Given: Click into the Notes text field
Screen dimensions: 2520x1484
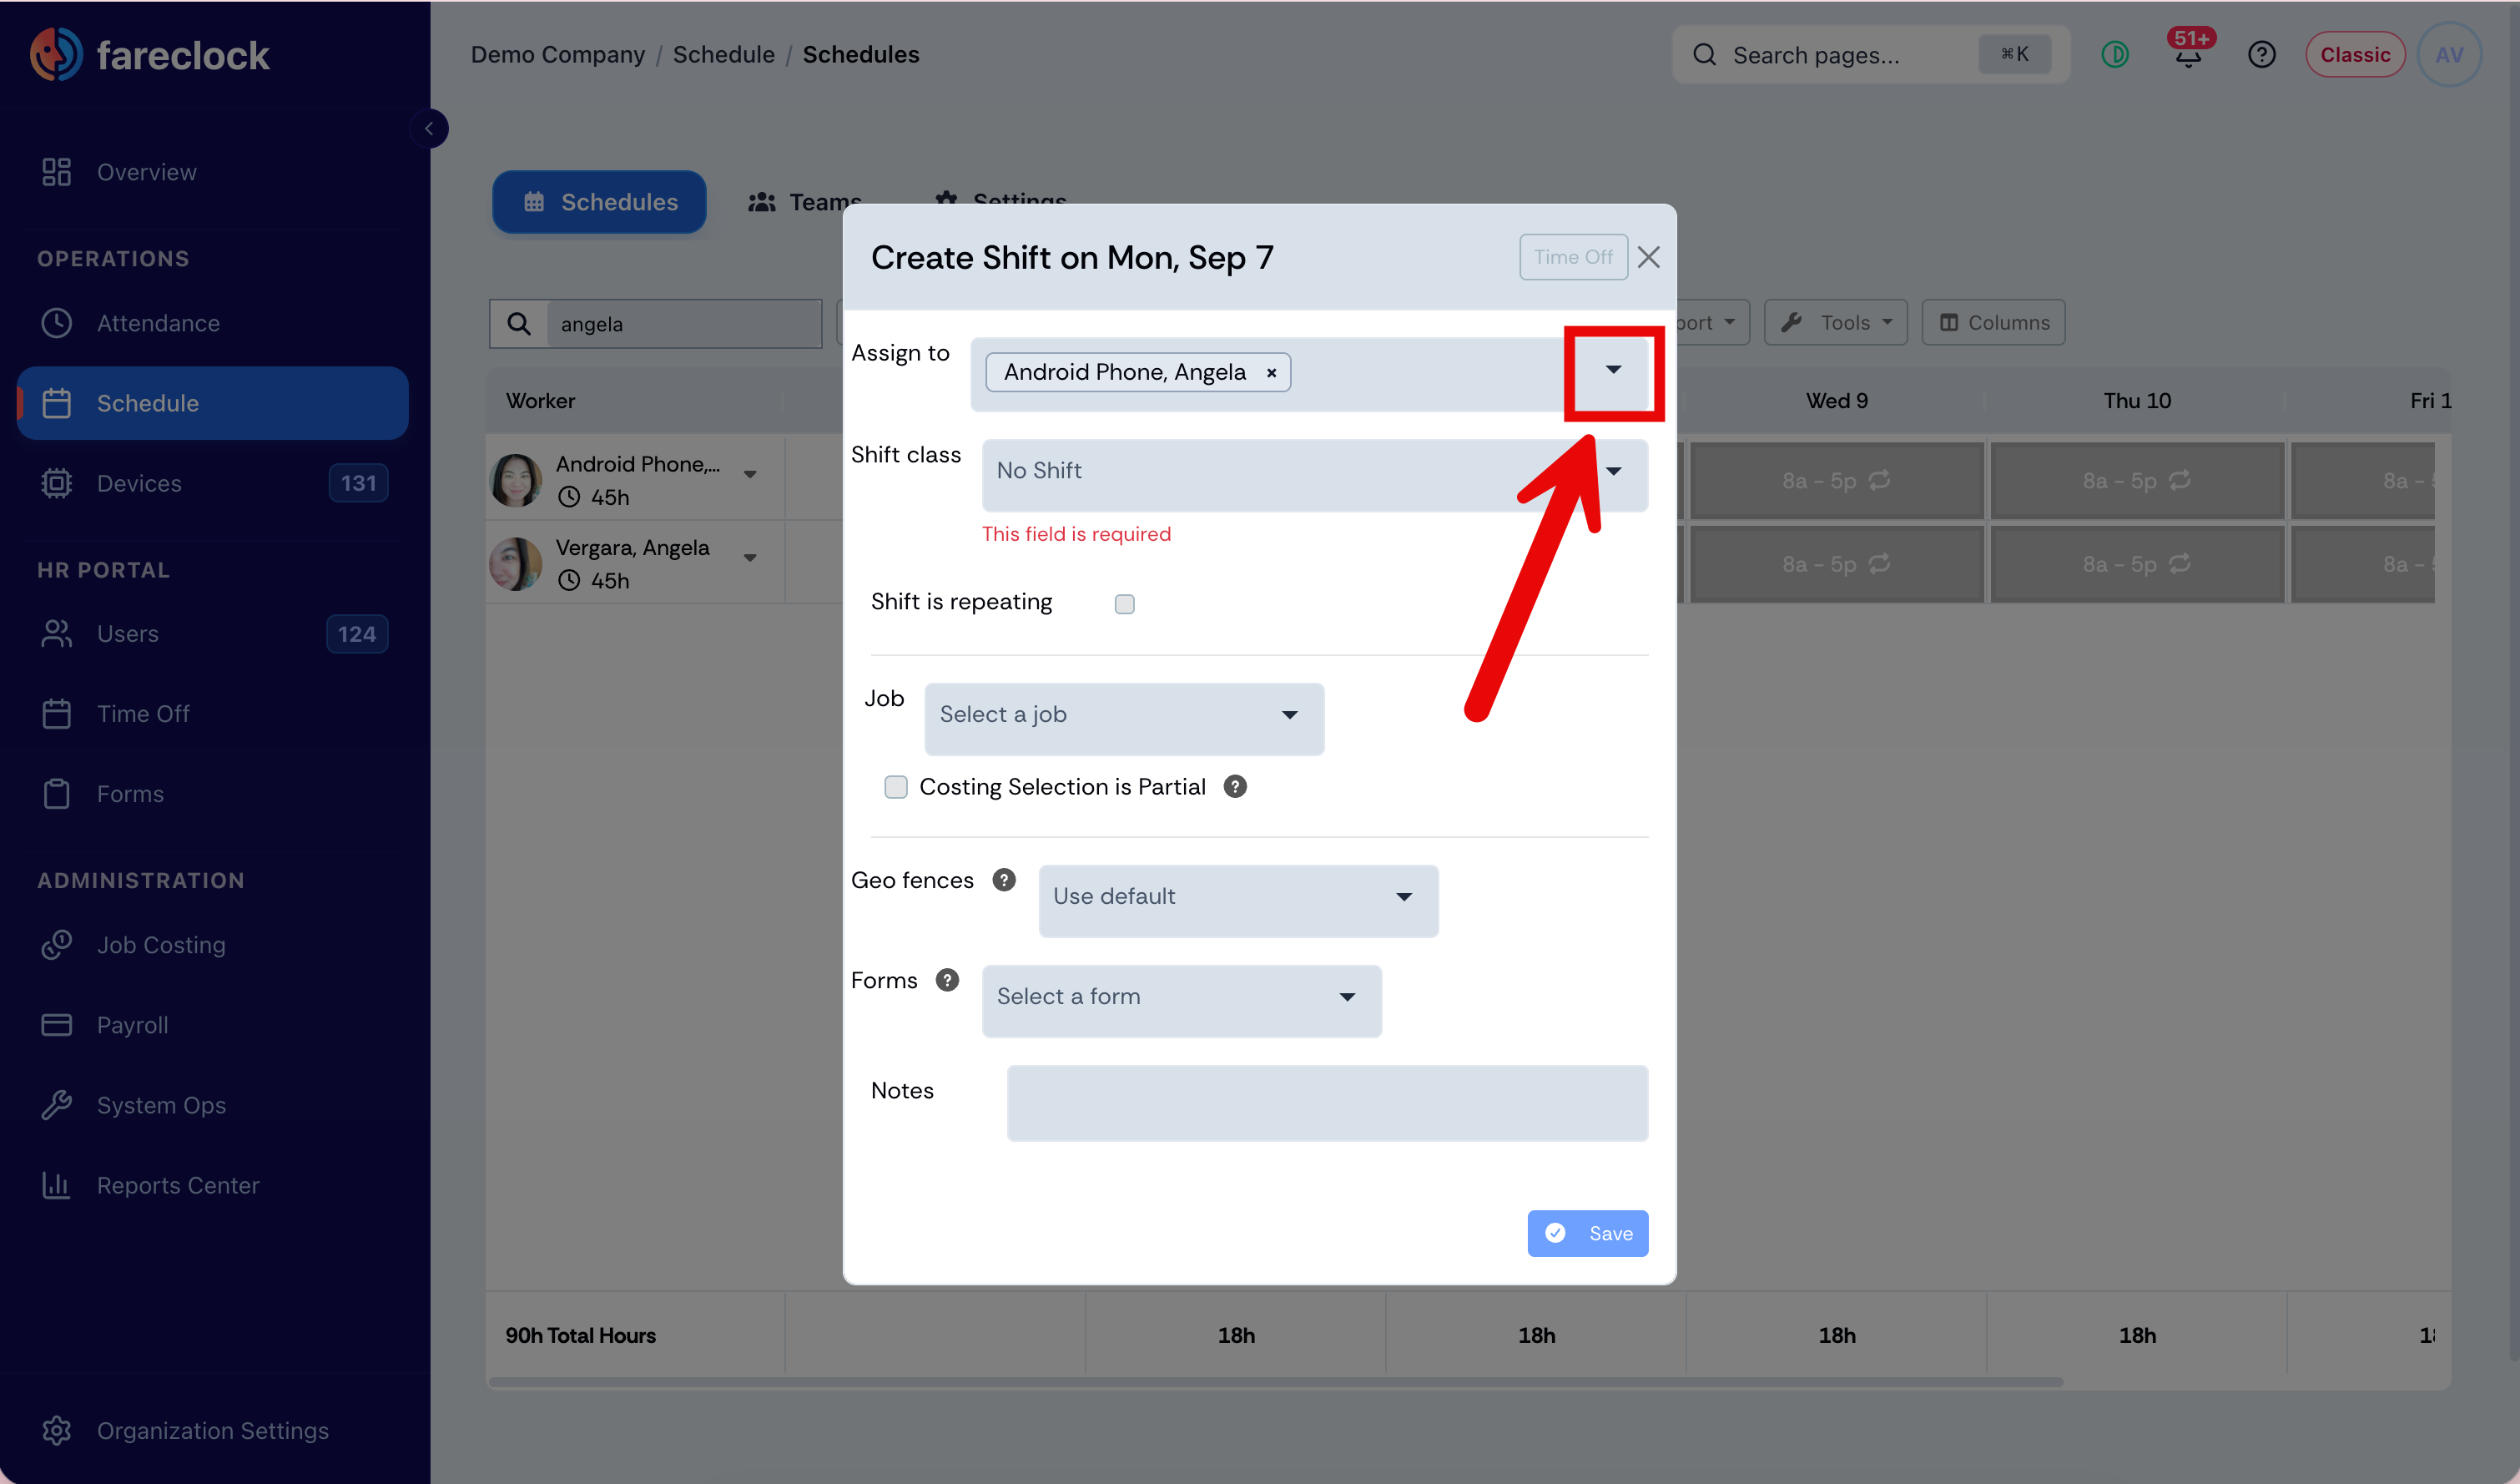Looking at the screenshot, I should 1327,1103.
